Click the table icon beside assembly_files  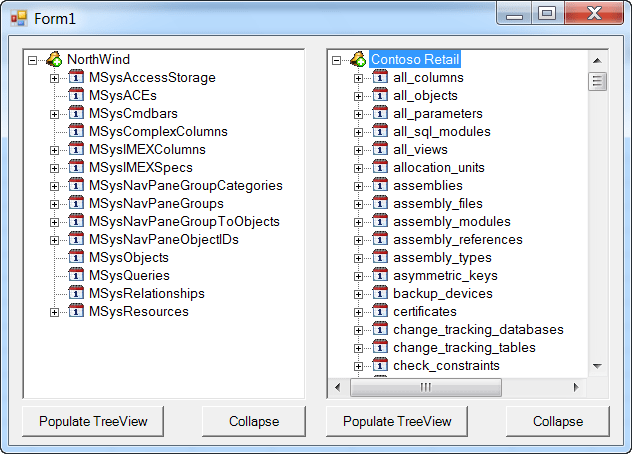tap(380, 202)
